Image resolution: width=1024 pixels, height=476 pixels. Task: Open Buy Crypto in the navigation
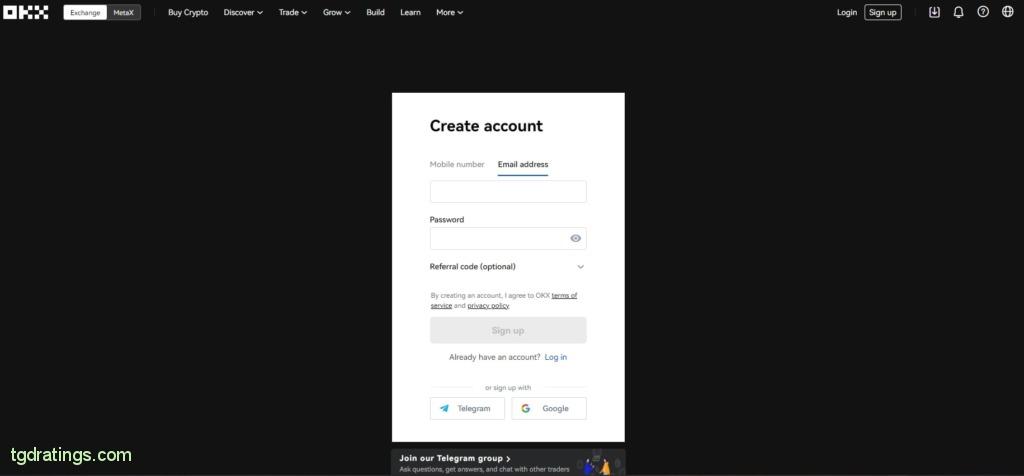pyautogui.click(x=188, y=12)
